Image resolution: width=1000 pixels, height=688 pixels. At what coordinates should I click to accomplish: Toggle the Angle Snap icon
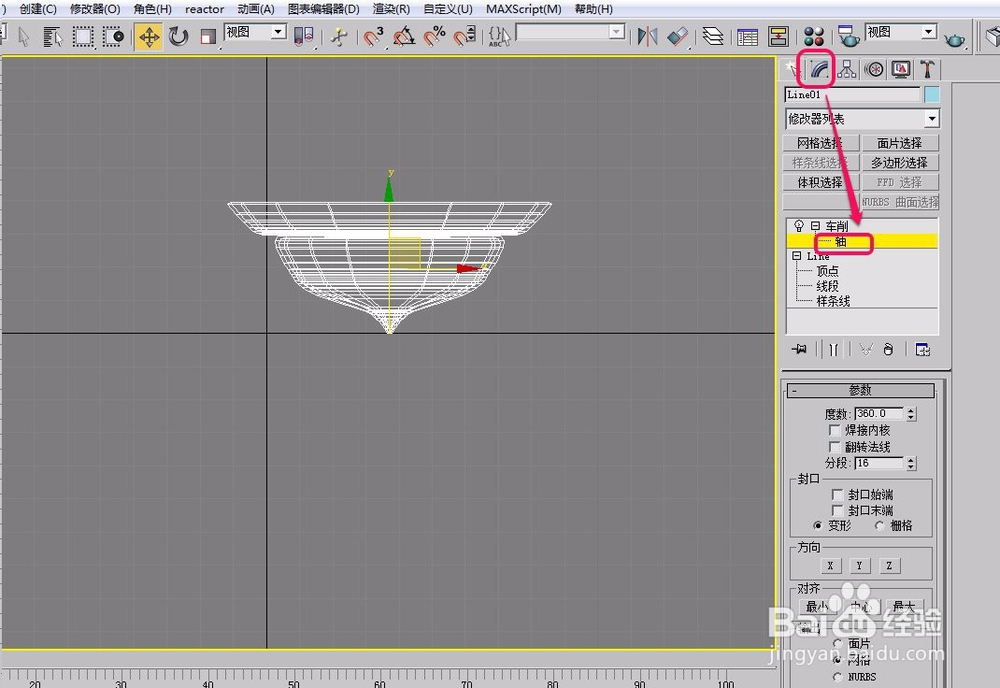(x=404, y=37)
